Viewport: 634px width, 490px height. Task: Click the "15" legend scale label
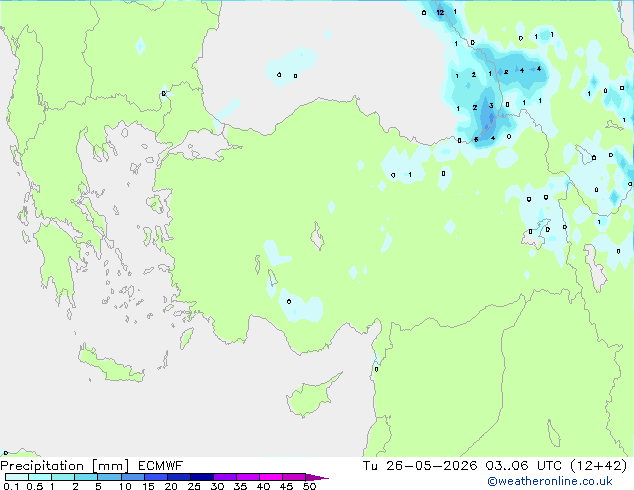[148, 486]
